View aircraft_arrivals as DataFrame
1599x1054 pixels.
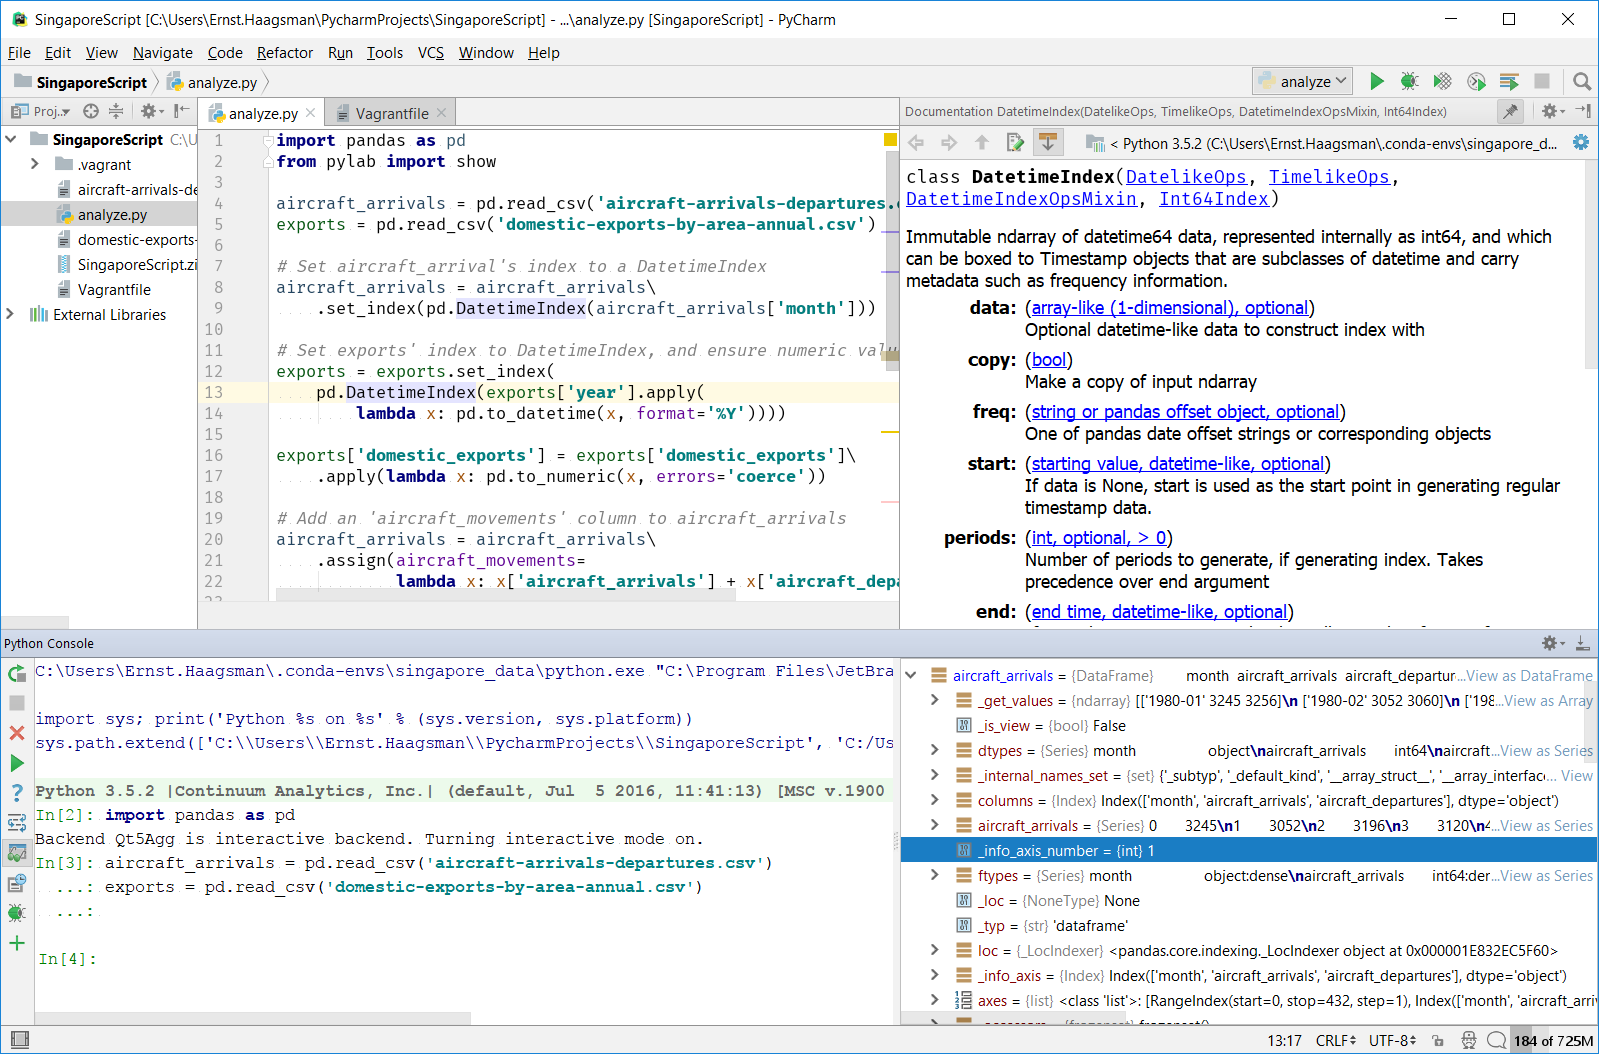(1529, 676)
